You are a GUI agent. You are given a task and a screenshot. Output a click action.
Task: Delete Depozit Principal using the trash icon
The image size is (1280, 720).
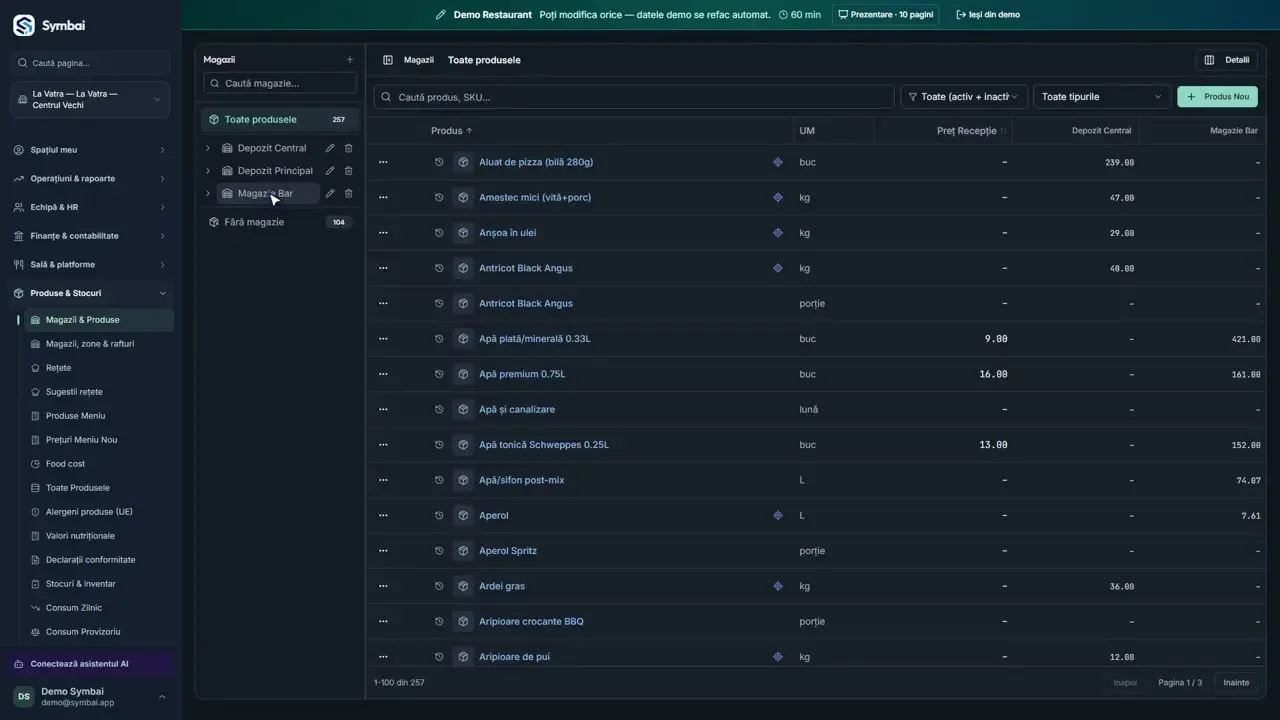(x=349, y=171)
